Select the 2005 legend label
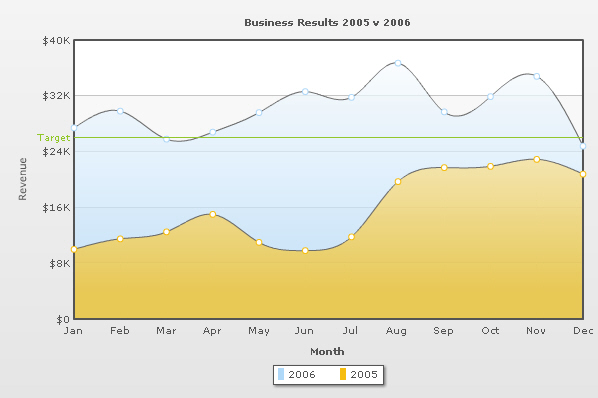The height and width of the screenshot is (398, 598). point(364,374)
